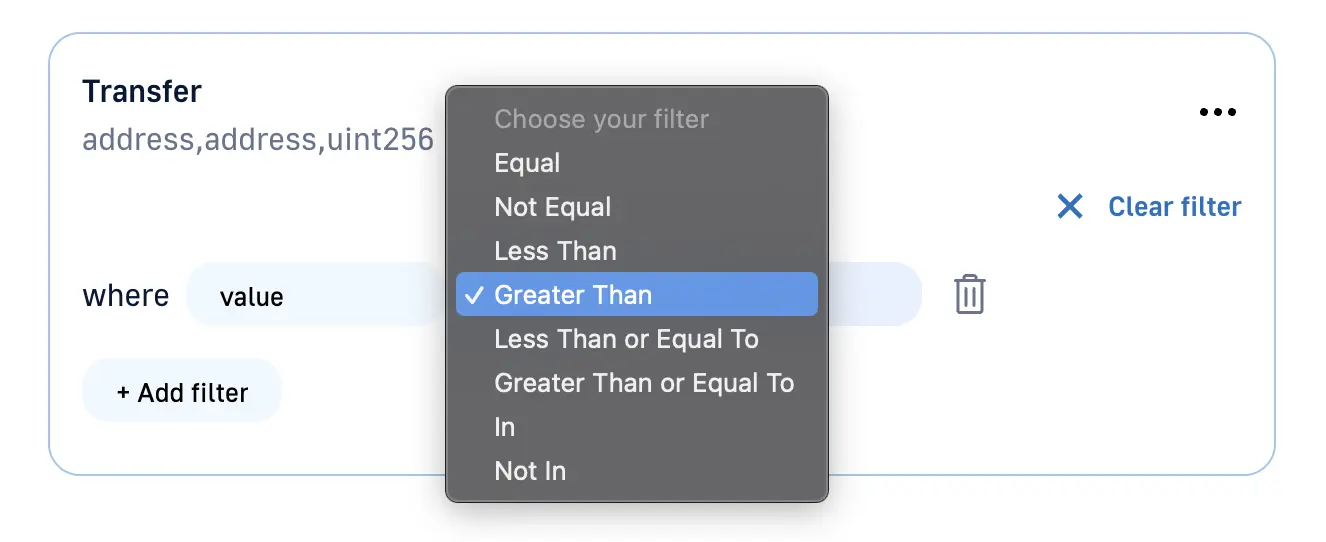Click the Choose your filter header
Image resolution: width=1326 pixels, height=542 pixels.
[x=601, y=119]
